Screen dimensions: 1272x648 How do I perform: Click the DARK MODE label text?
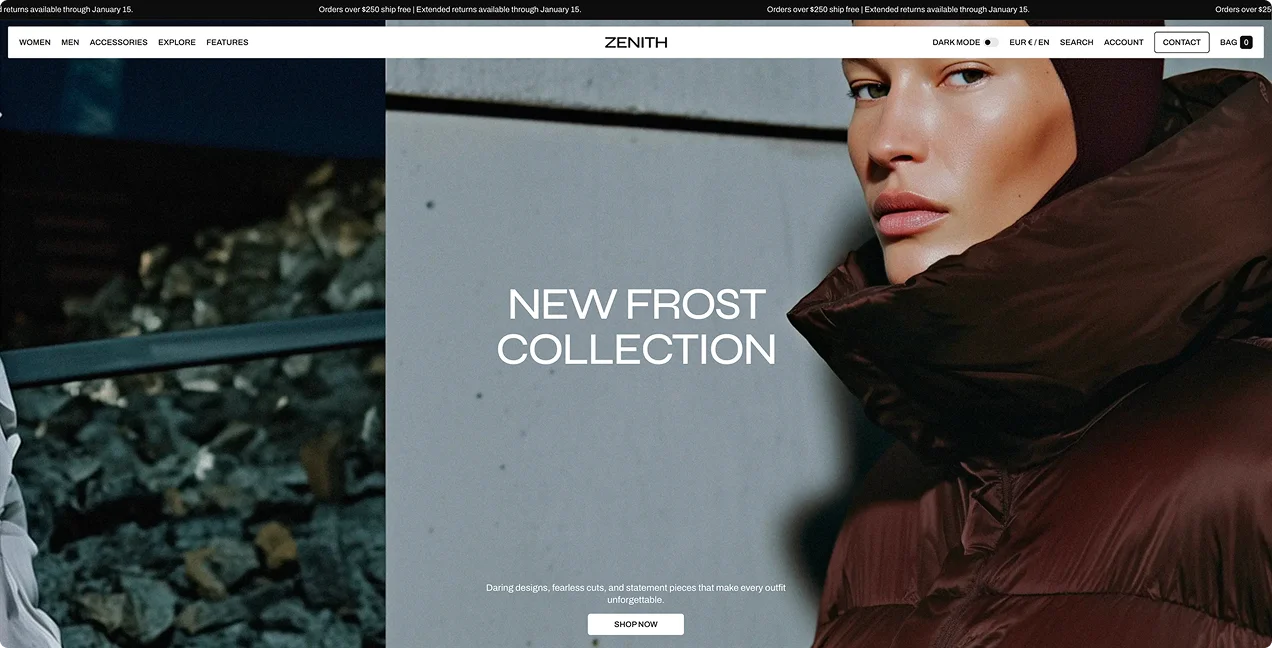(x=956, y=42)
